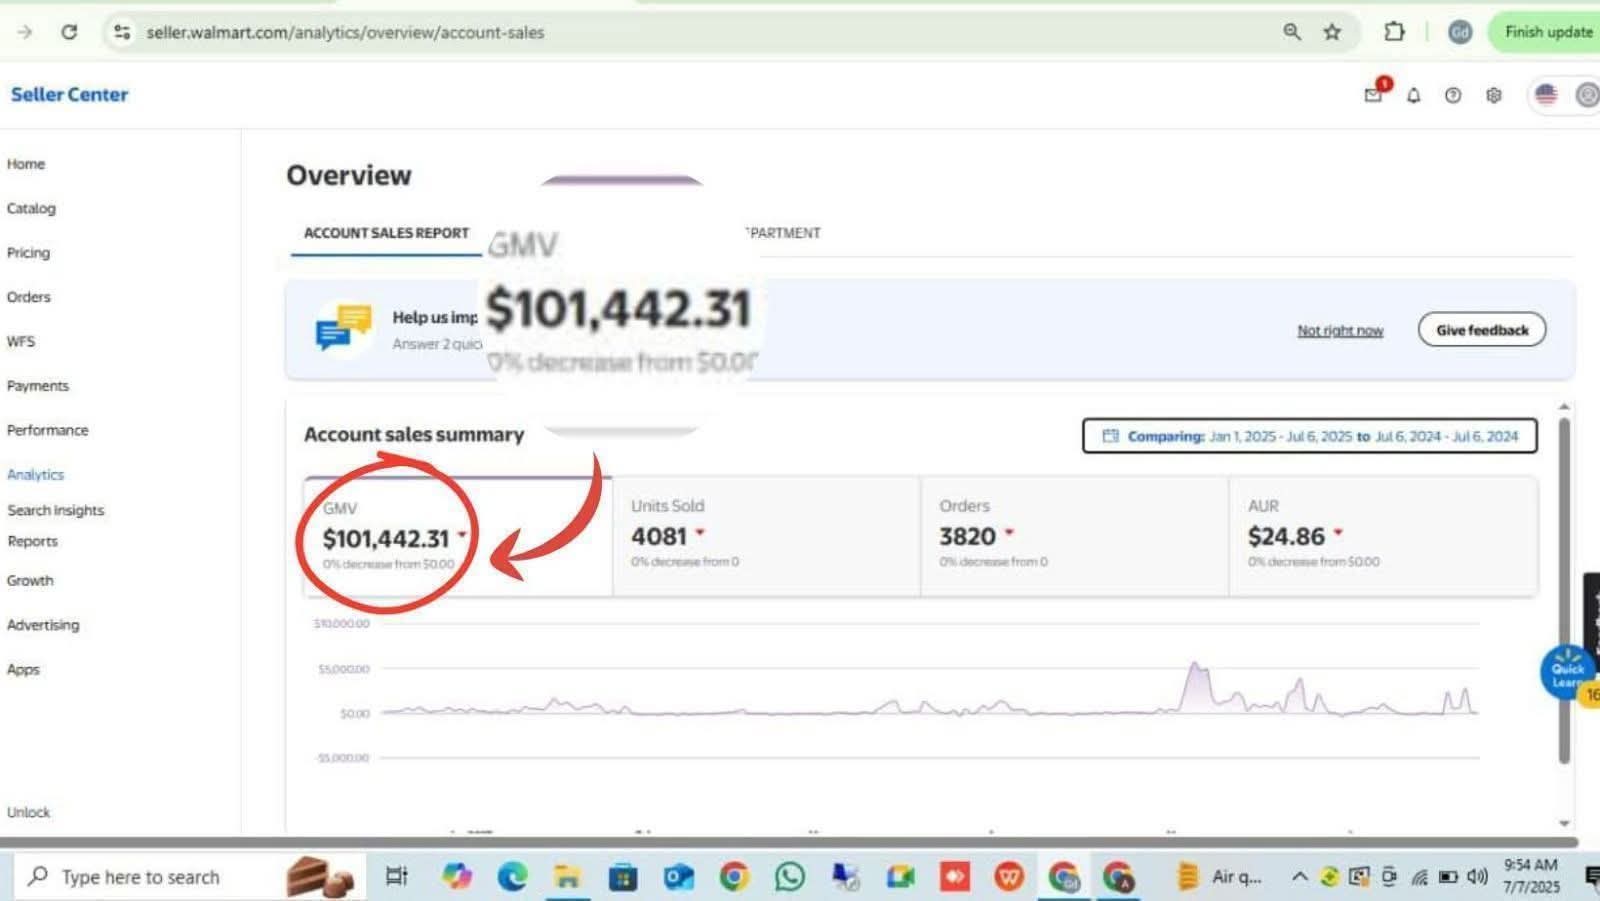Reload the page with the refresh icon

[69, 32]
